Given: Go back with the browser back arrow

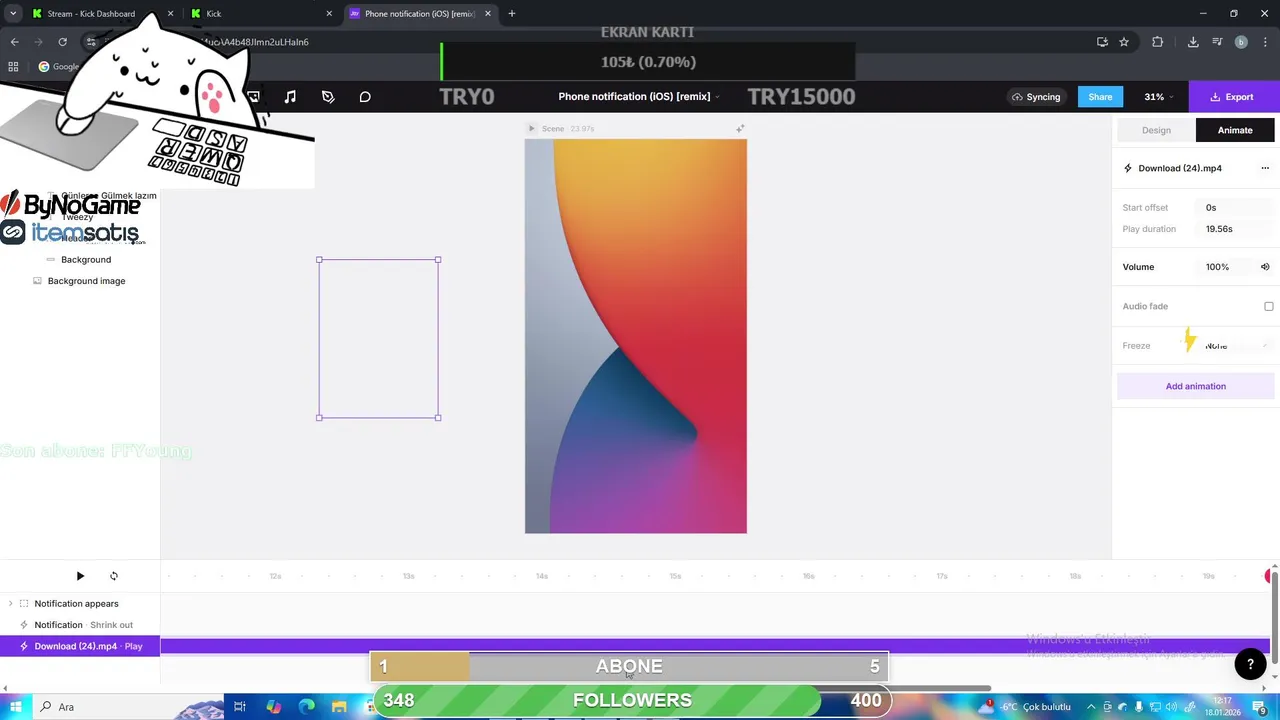Looking at the screenshot, I should pyautogui.click(x=15, y=42).
